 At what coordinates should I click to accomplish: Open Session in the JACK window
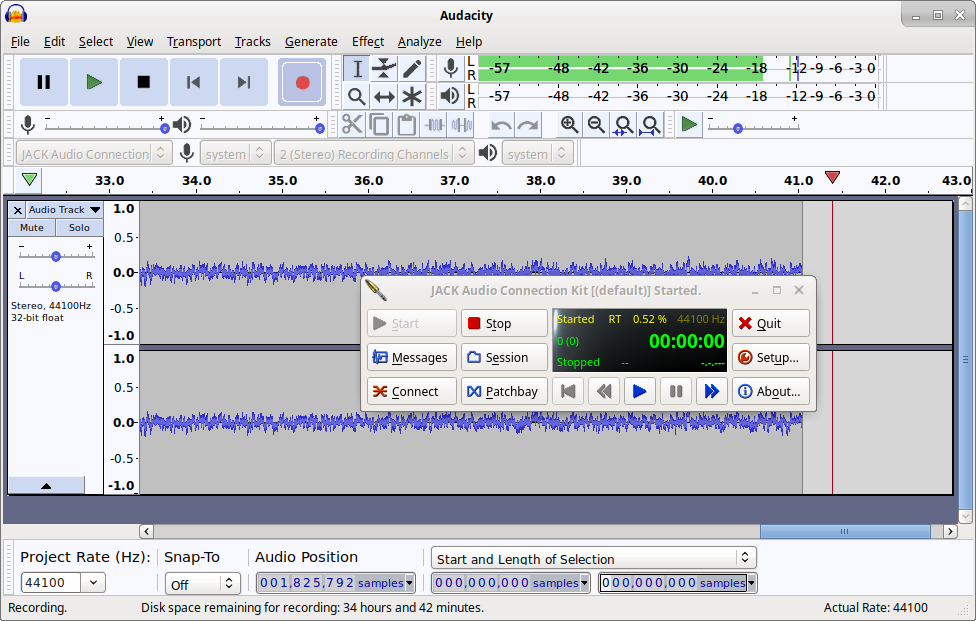504,357
